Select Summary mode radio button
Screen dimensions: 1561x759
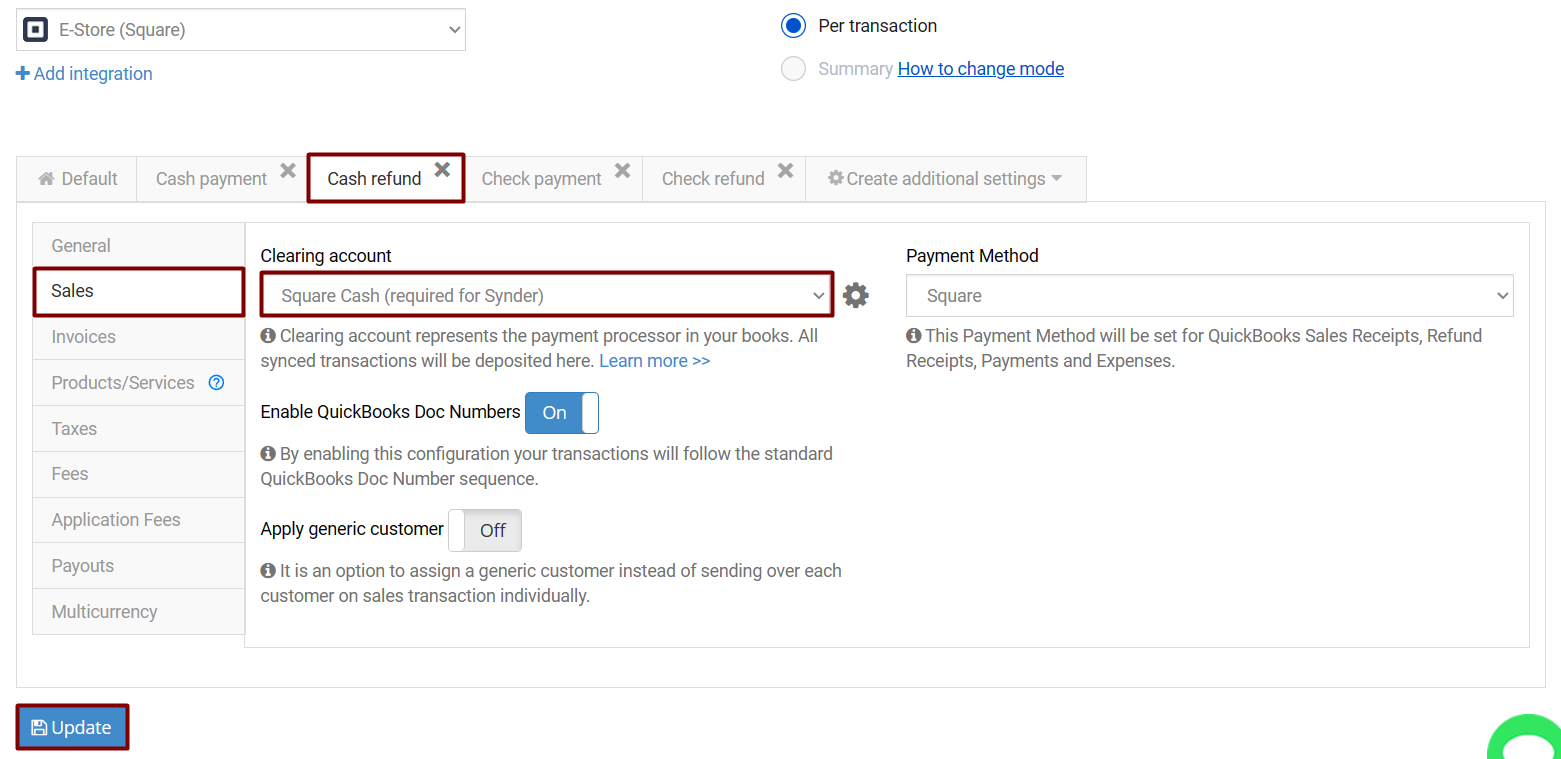pos(793,69)
